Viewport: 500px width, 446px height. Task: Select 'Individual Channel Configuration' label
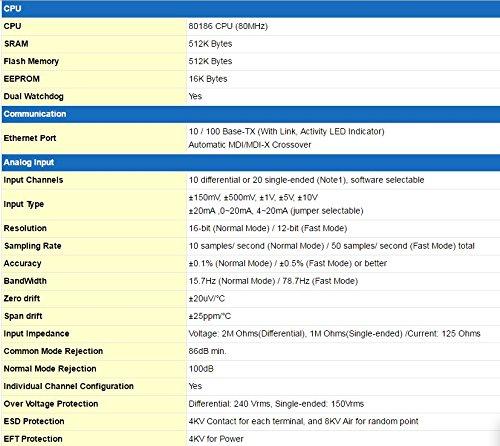(69, 386)
